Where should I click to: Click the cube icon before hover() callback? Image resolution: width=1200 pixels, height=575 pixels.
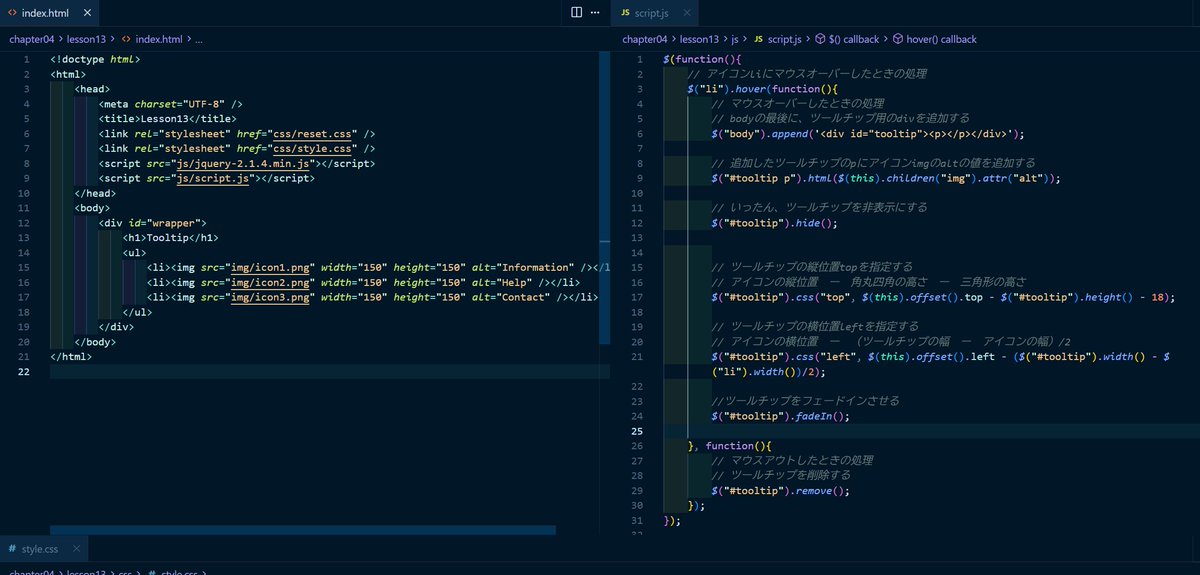pyautogui.click(x=898, y=39)
